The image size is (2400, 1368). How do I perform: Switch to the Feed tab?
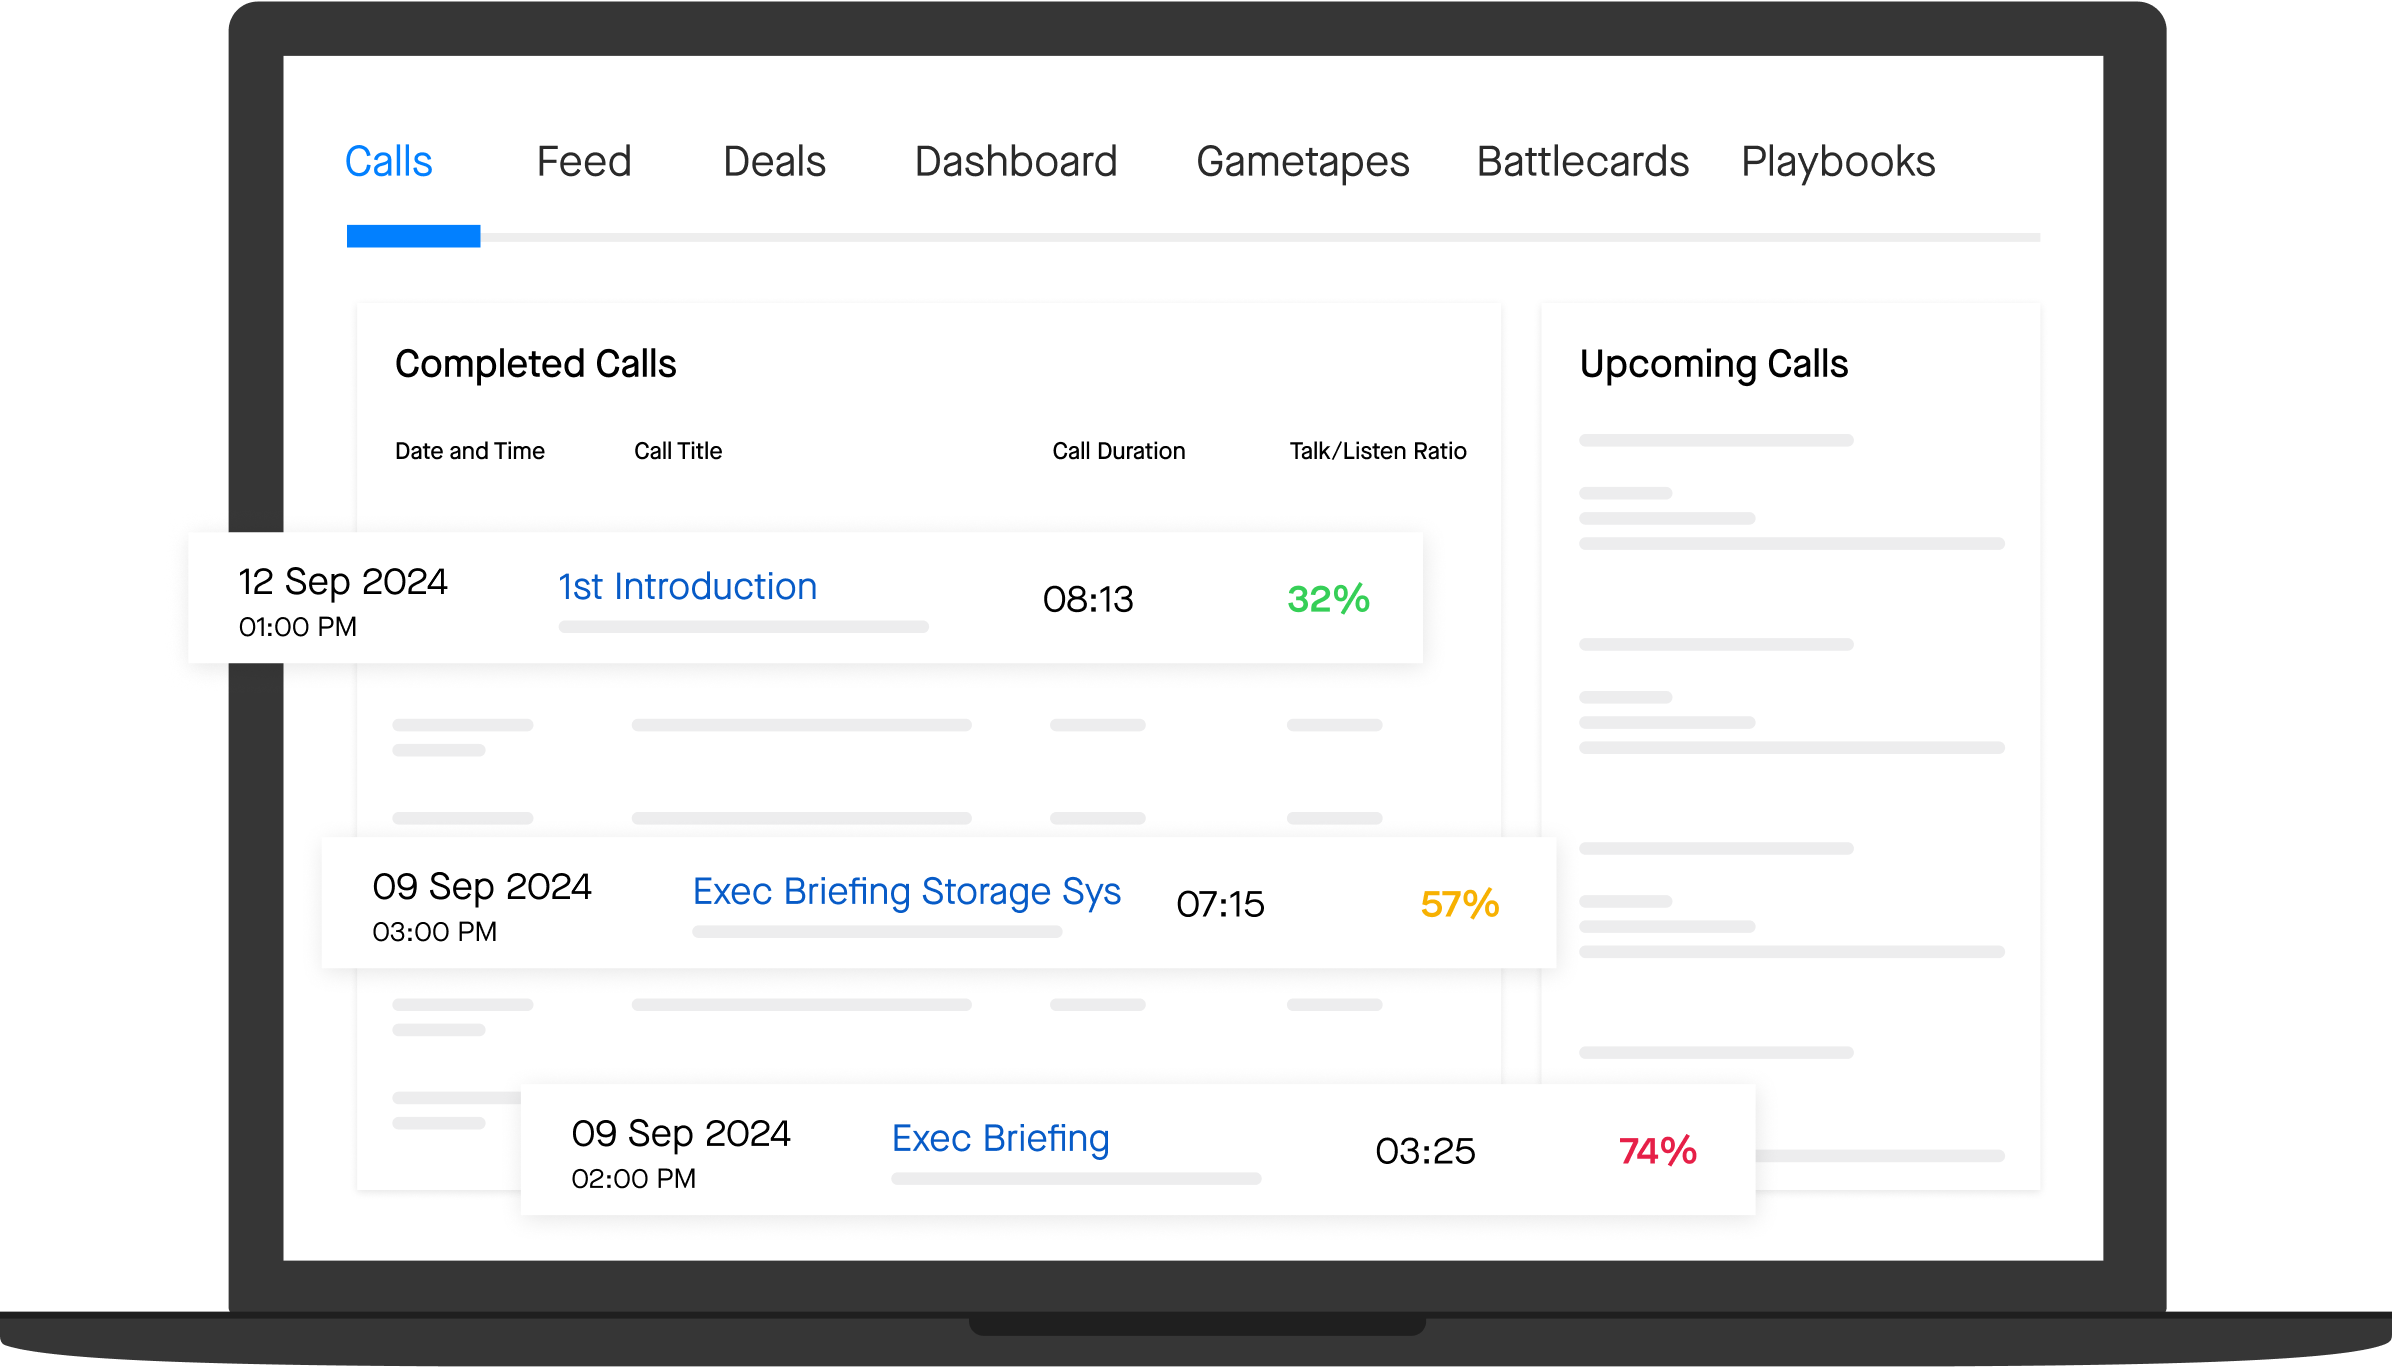(584, 161)
